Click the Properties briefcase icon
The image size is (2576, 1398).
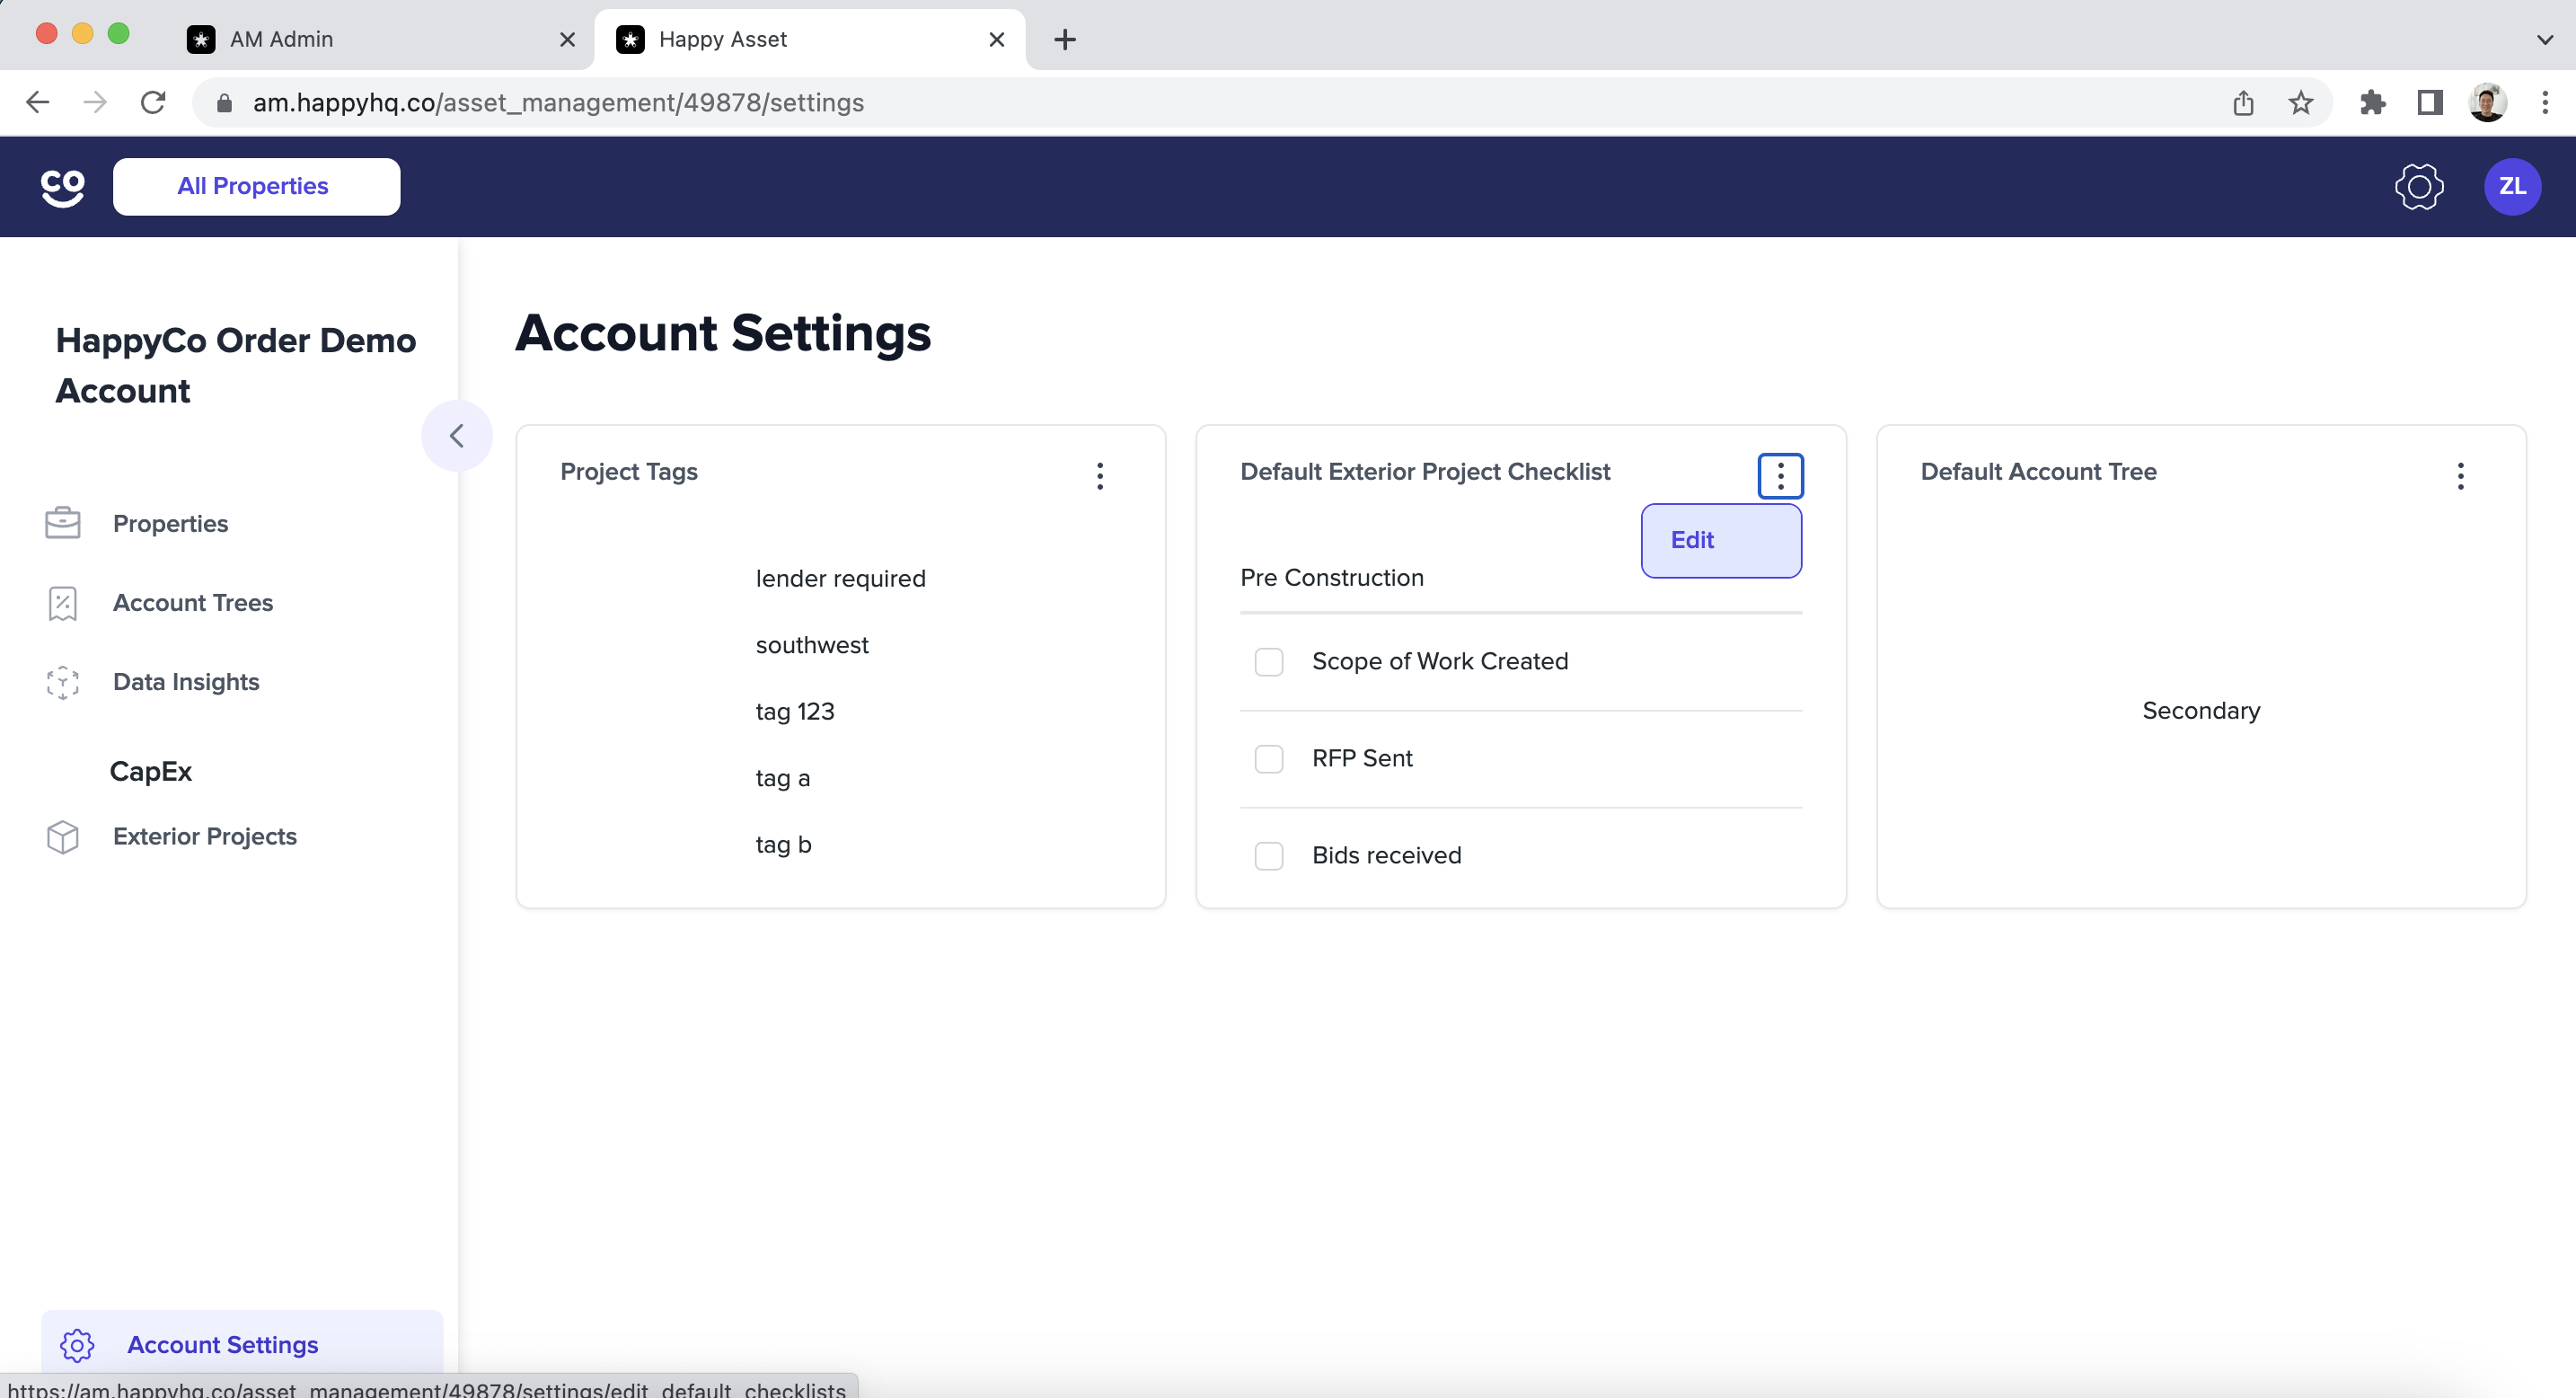63,523
